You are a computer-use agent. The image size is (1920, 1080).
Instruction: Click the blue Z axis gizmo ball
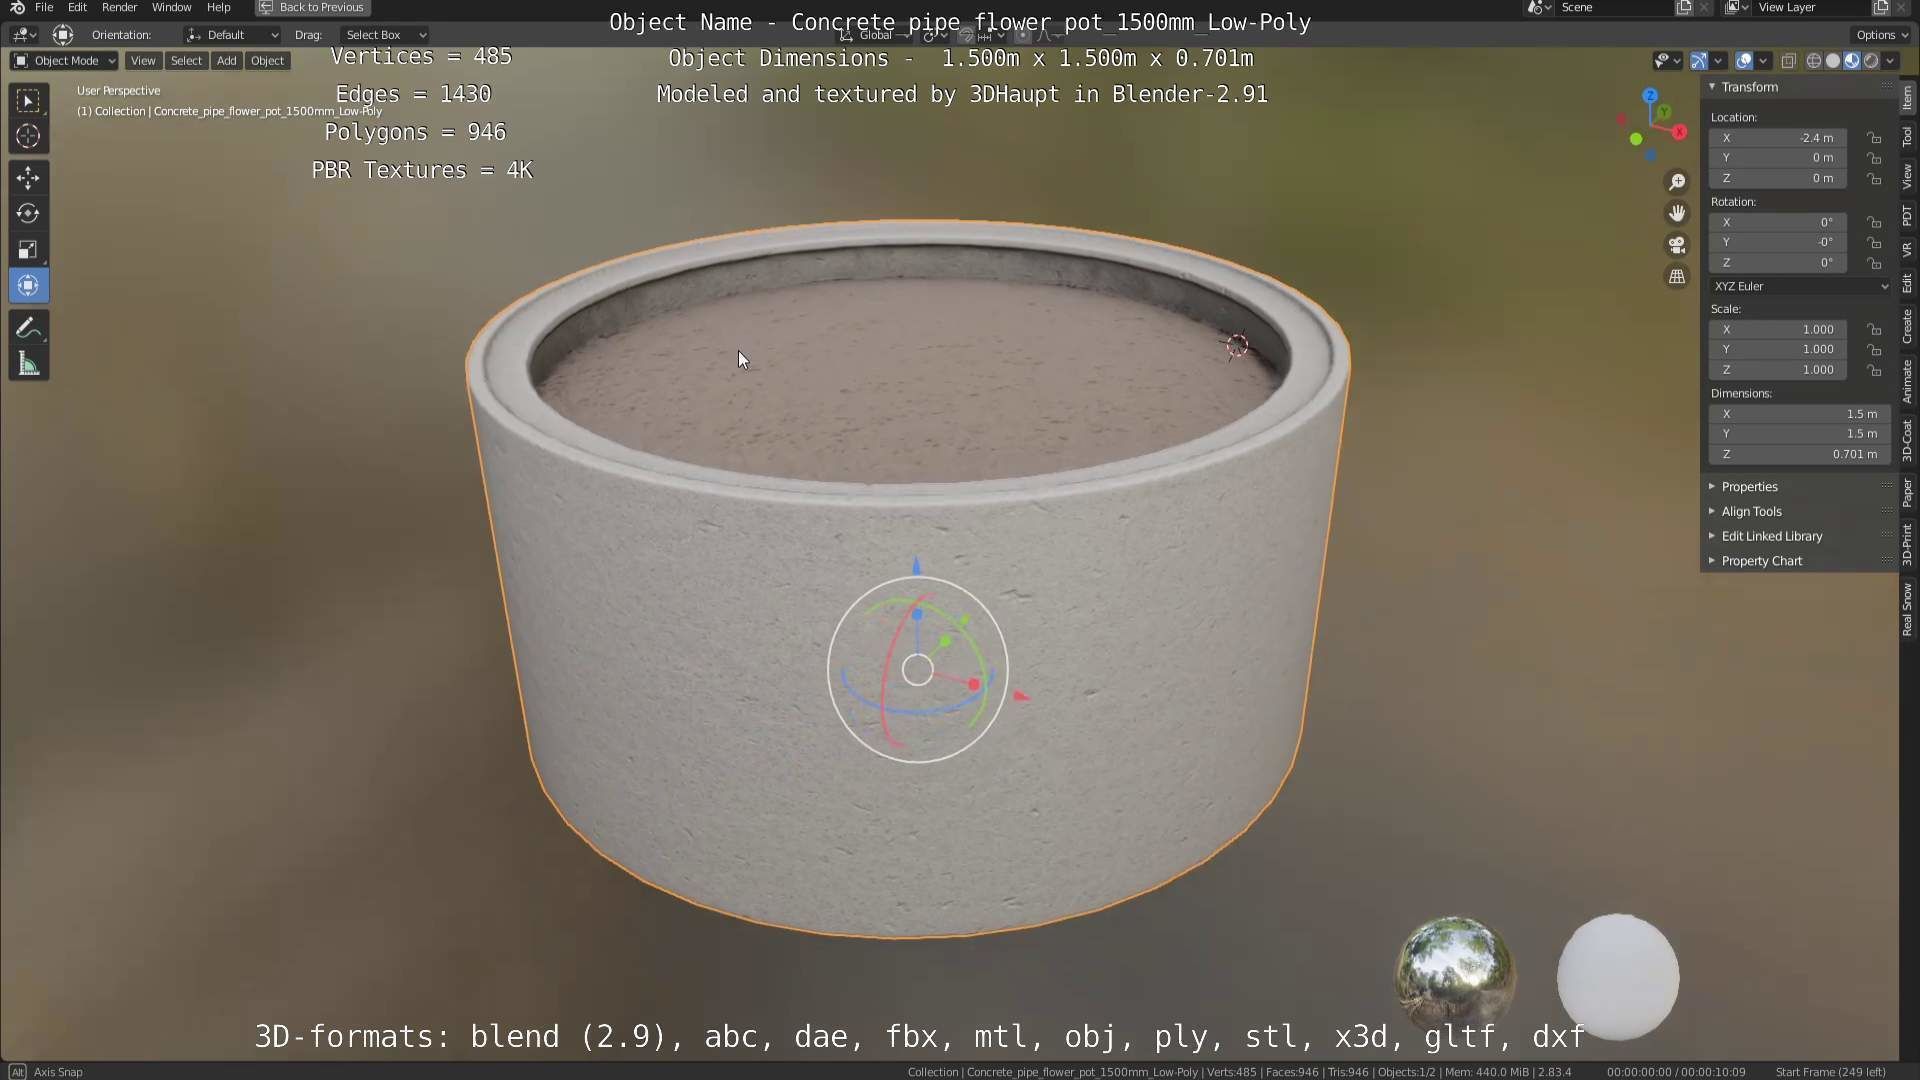(x=1650, y=96)
